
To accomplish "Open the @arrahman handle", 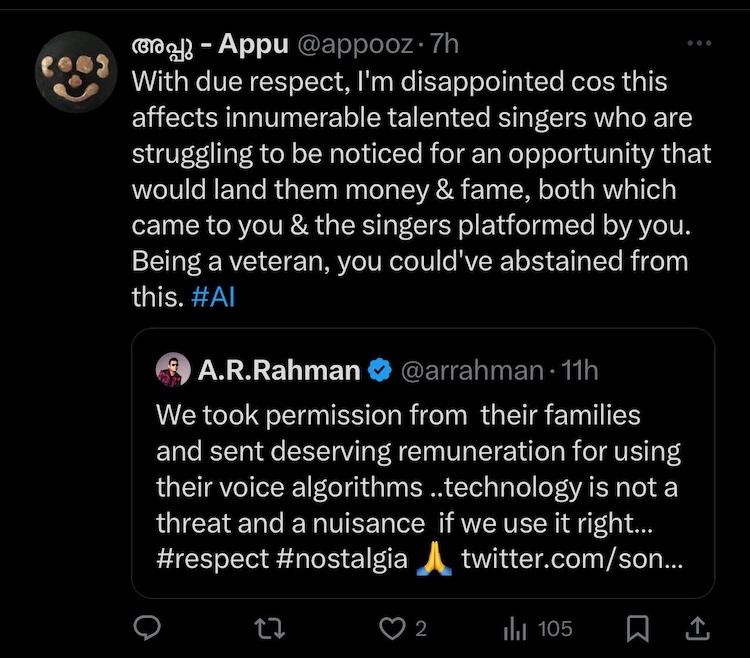I will tap(471, 370).
